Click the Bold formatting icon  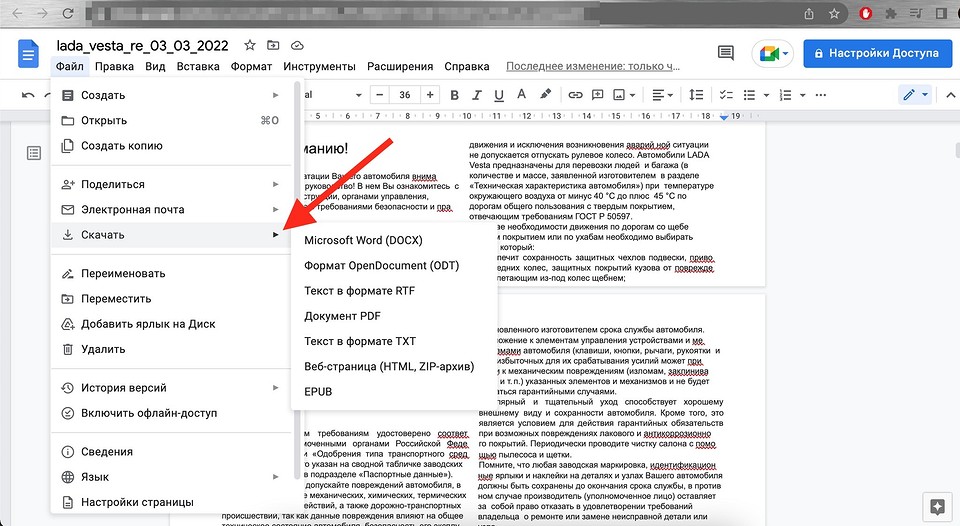click(x=454, y=95)
